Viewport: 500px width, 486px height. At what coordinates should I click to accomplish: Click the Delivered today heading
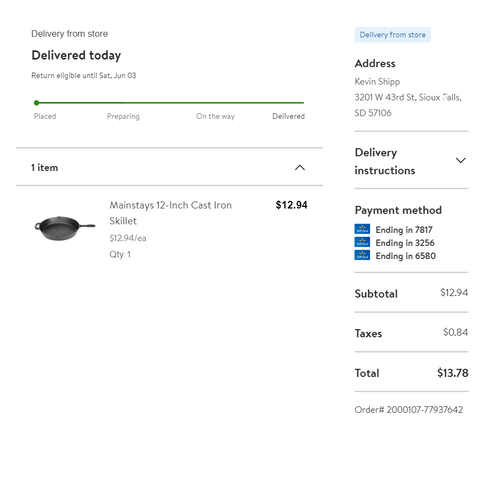click(x=76, y=55)
